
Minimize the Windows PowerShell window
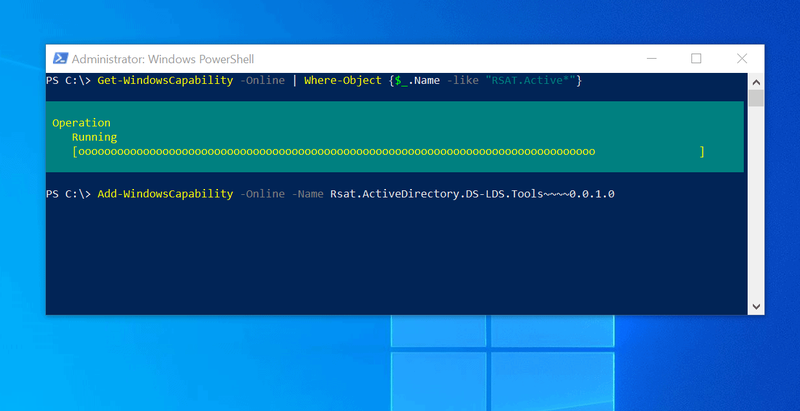click(x=652, y=59)
